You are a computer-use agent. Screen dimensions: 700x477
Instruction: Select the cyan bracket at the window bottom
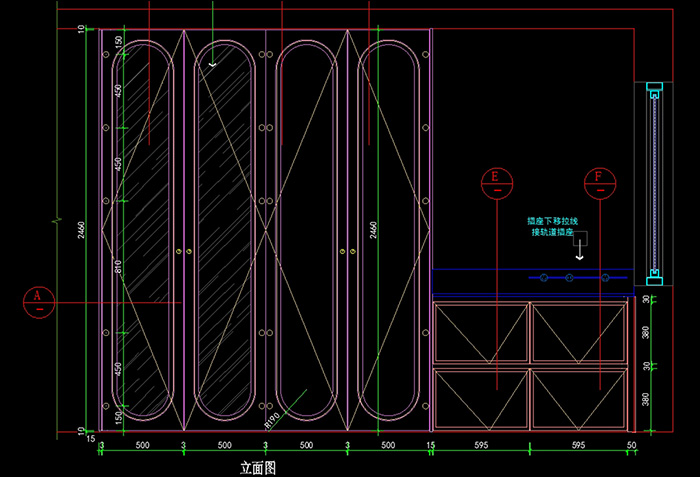[x=655, y=272]
